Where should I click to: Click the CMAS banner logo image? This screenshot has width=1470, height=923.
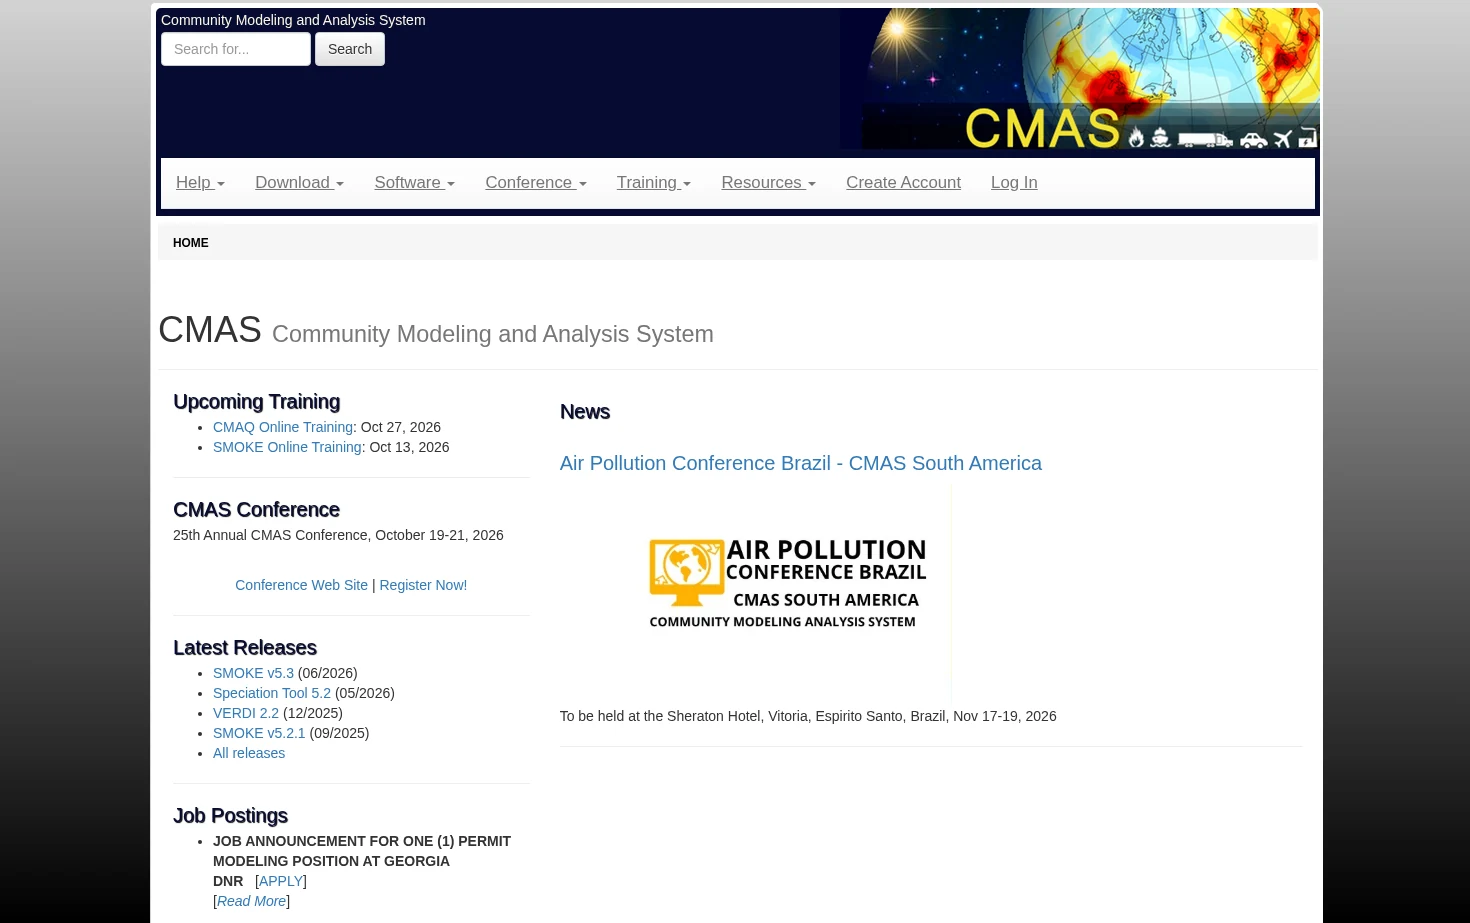(x=1080, y=79)
